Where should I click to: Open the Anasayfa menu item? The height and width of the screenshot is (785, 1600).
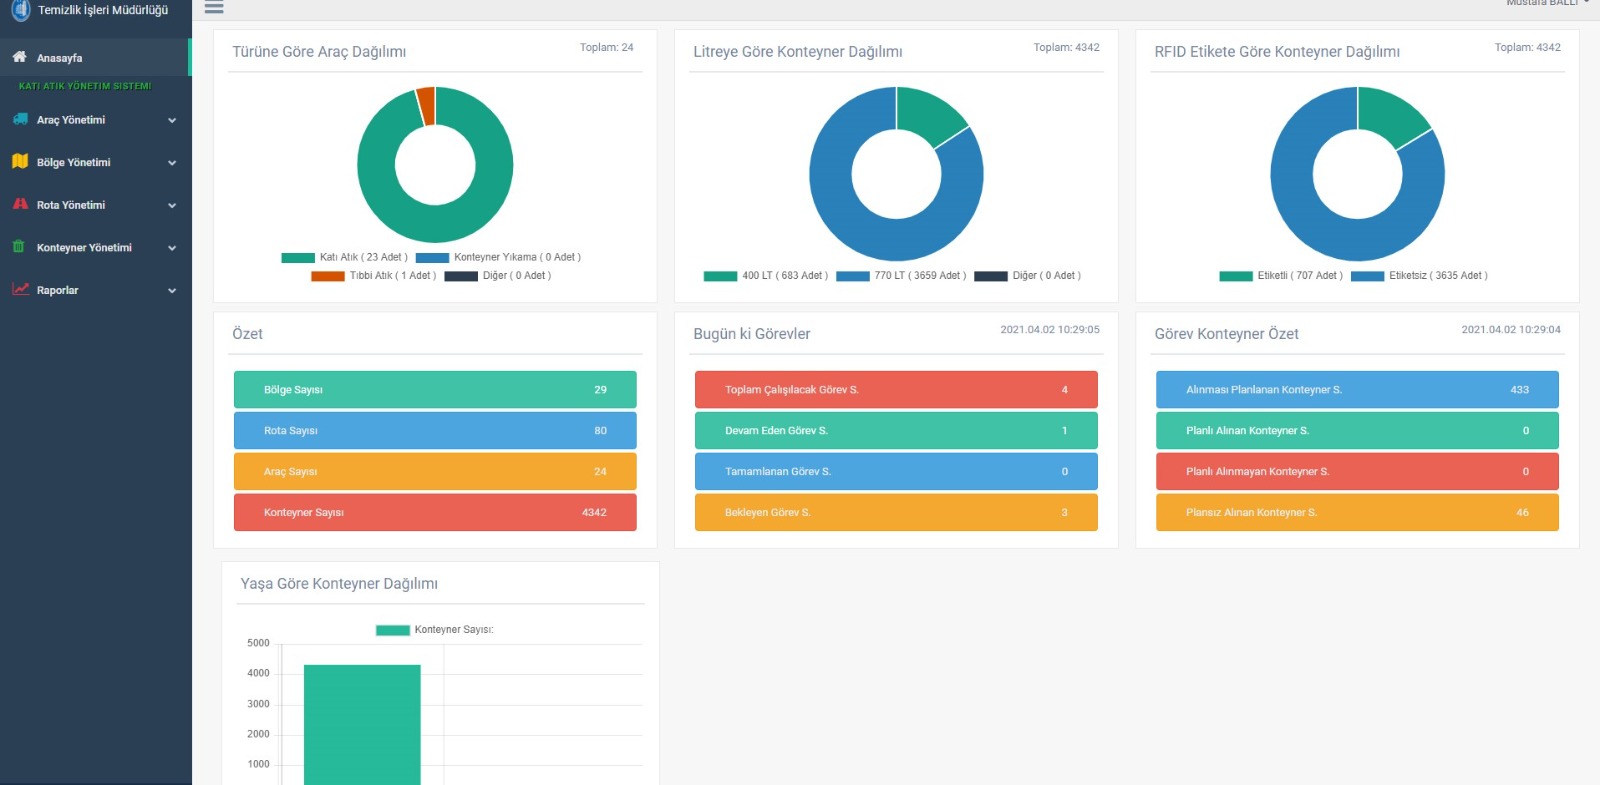point(60,58)
